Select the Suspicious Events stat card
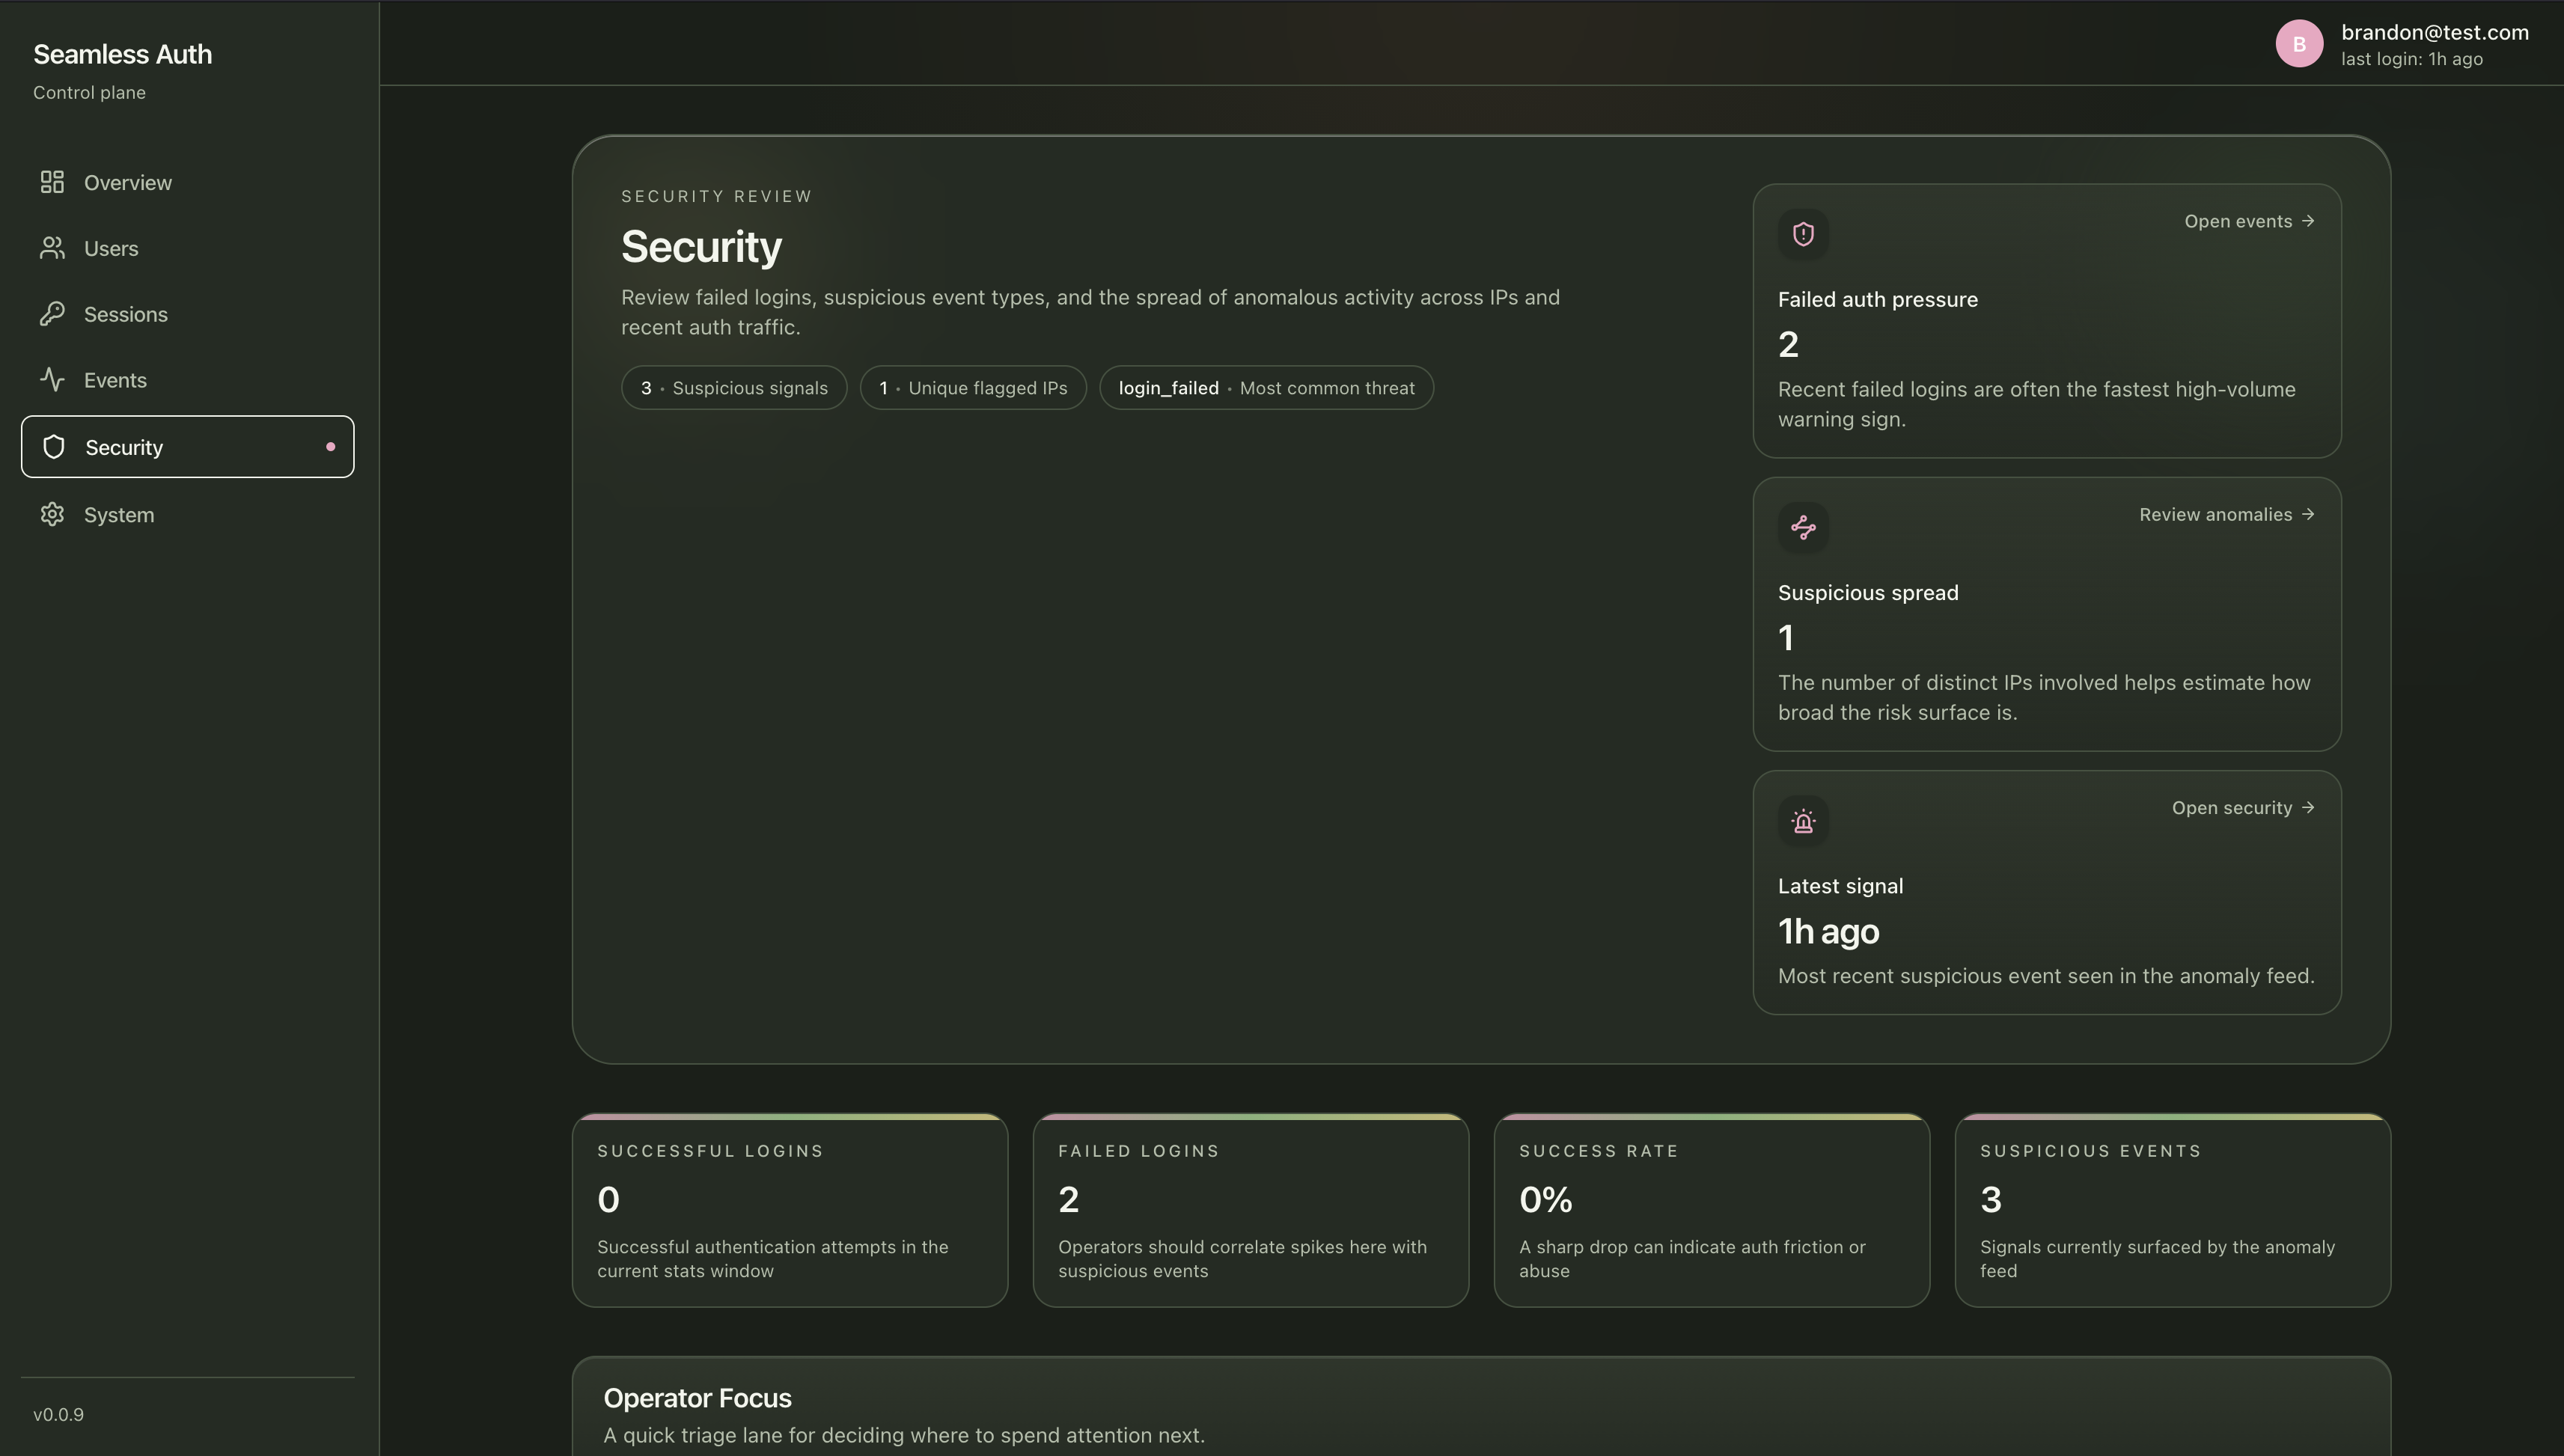Viewport: 2564px width, 1456px height. point(2173,1210)
